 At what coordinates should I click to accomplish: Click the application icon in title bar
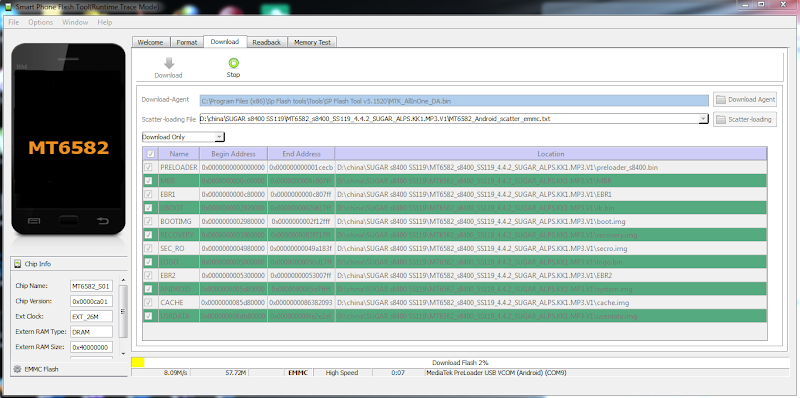(x=7, y=6)
